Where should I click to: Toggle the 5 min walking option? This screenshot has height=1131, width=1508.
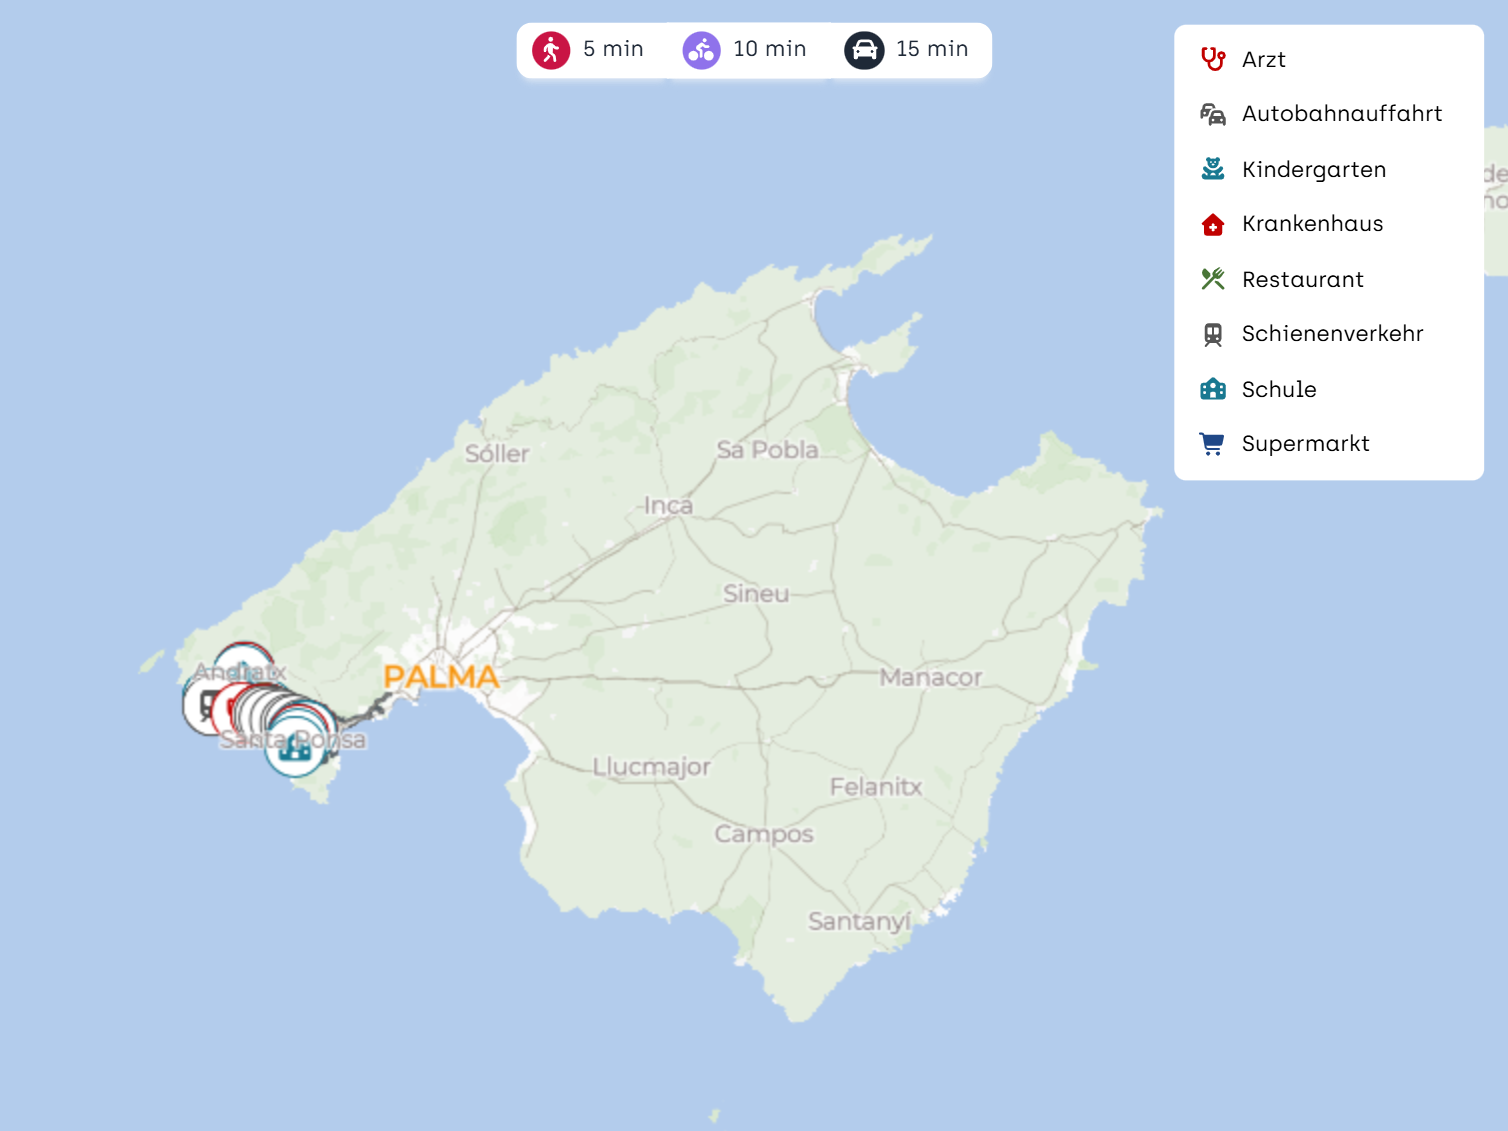coord(588,50)
